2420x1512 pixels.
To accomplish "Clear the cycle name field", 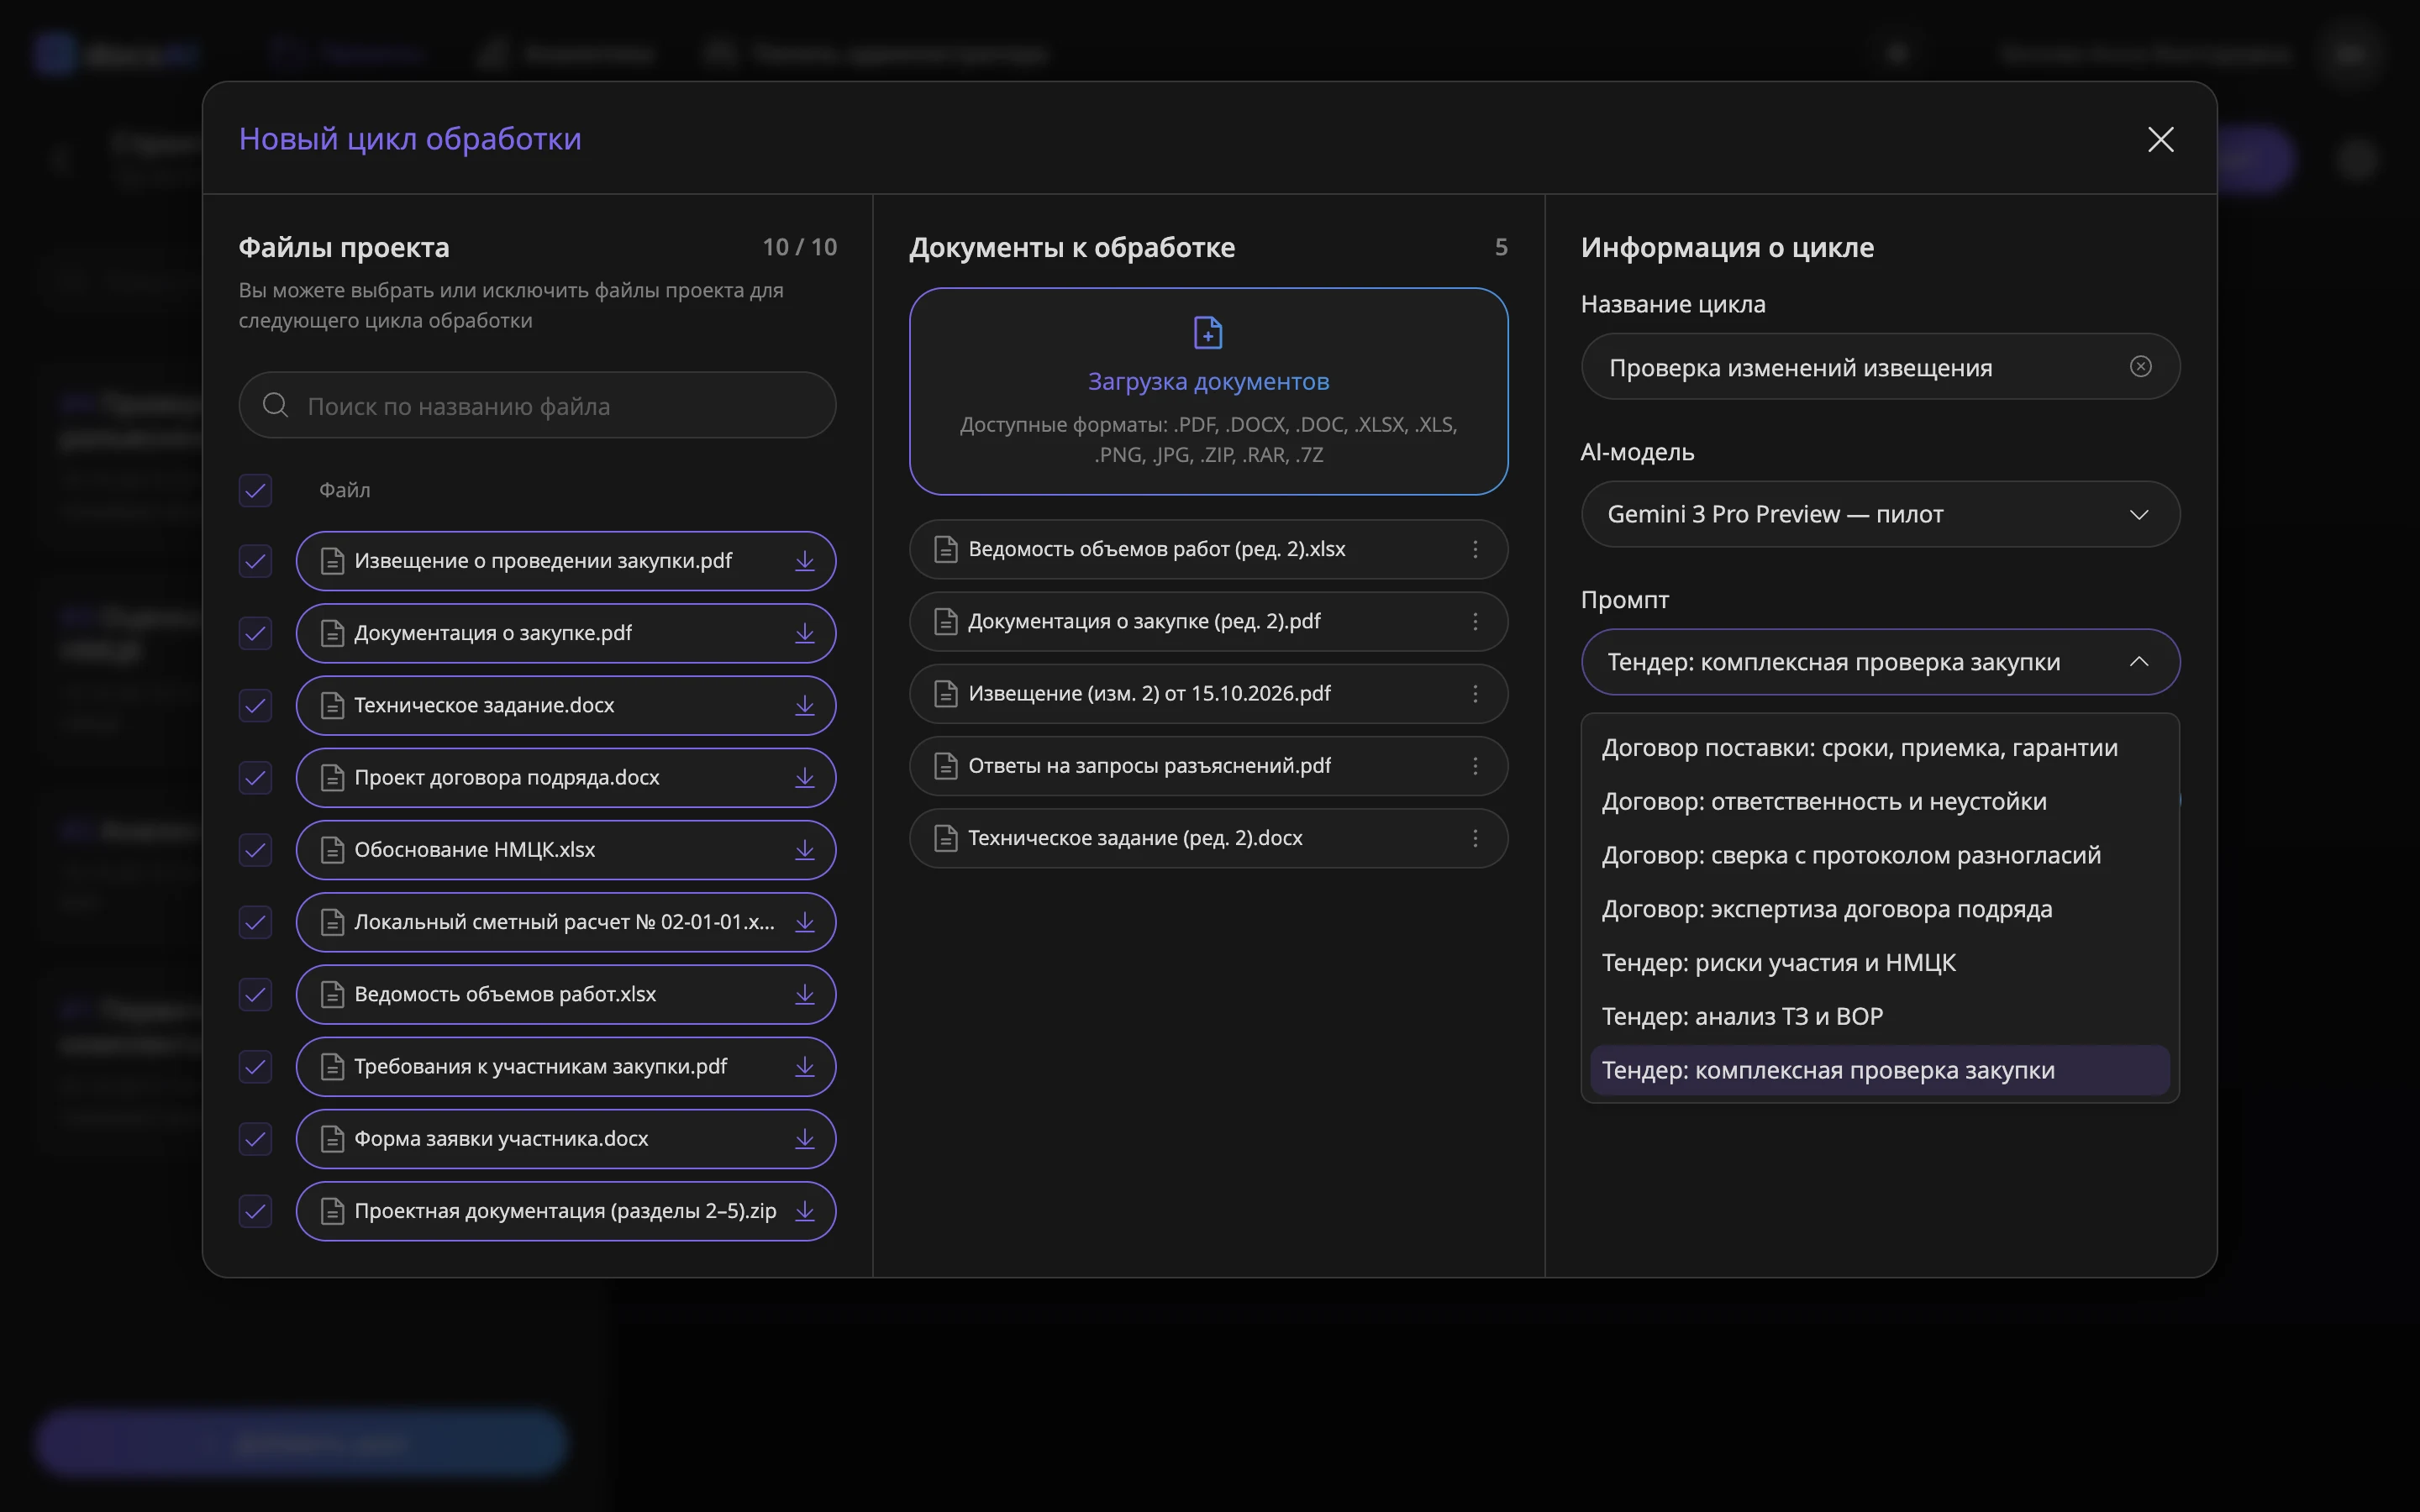I will [2140, 367].
